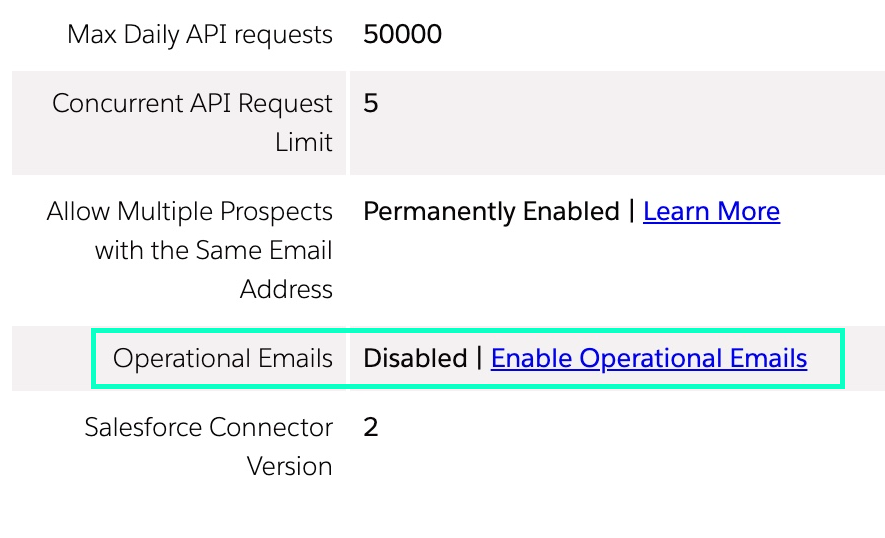Open the Enable Operational Emails link
This screenshot has width=885, height=538.
point(649,358)
